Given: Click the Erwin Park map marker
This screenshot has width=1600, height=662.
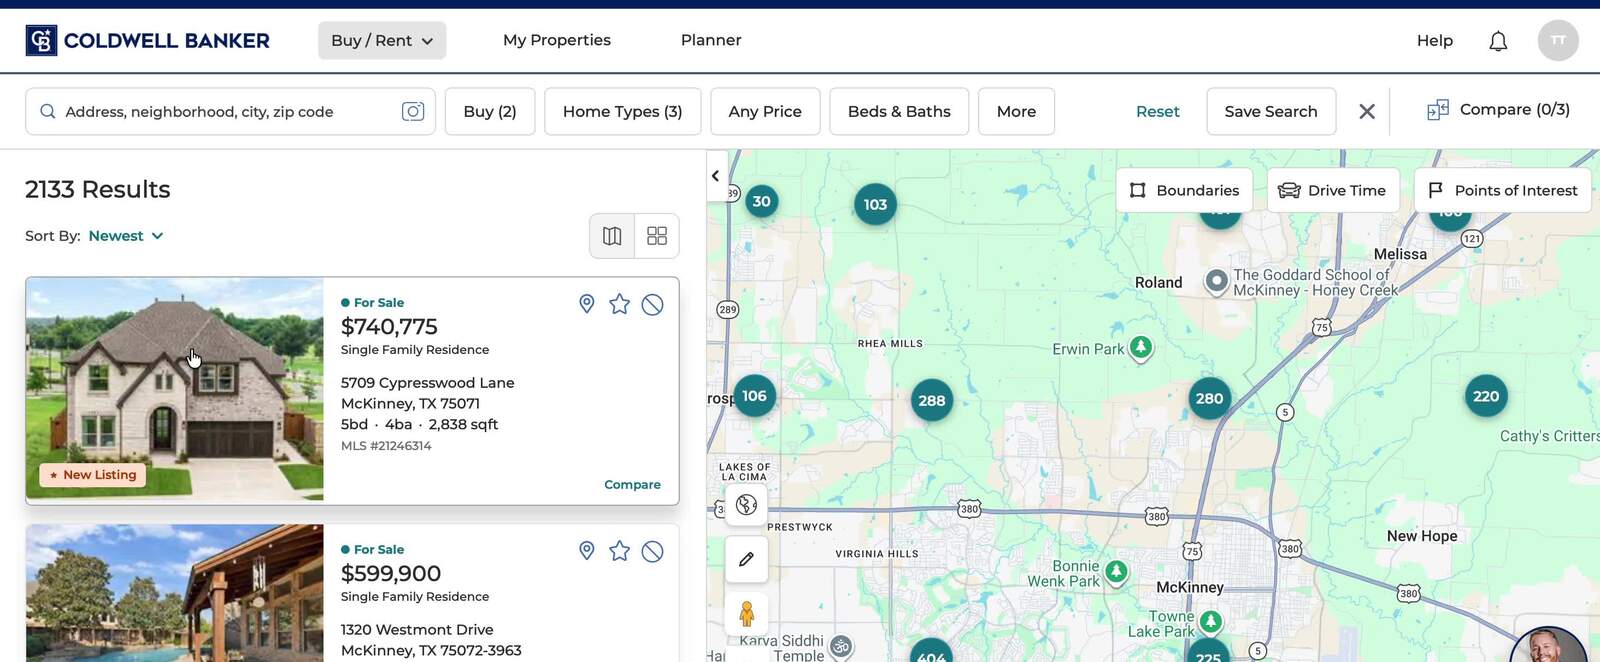Looking at the screenshot, I should tap(1141, 348).
